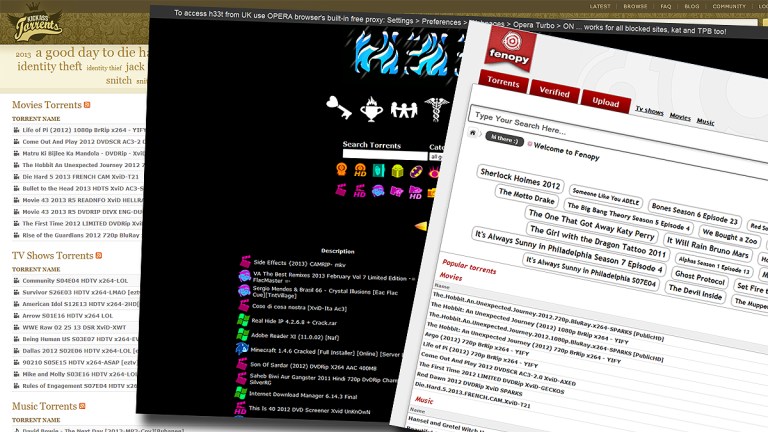
Task: Click the Ghost Protocol search tag
Action: click(x=699, y=277)
